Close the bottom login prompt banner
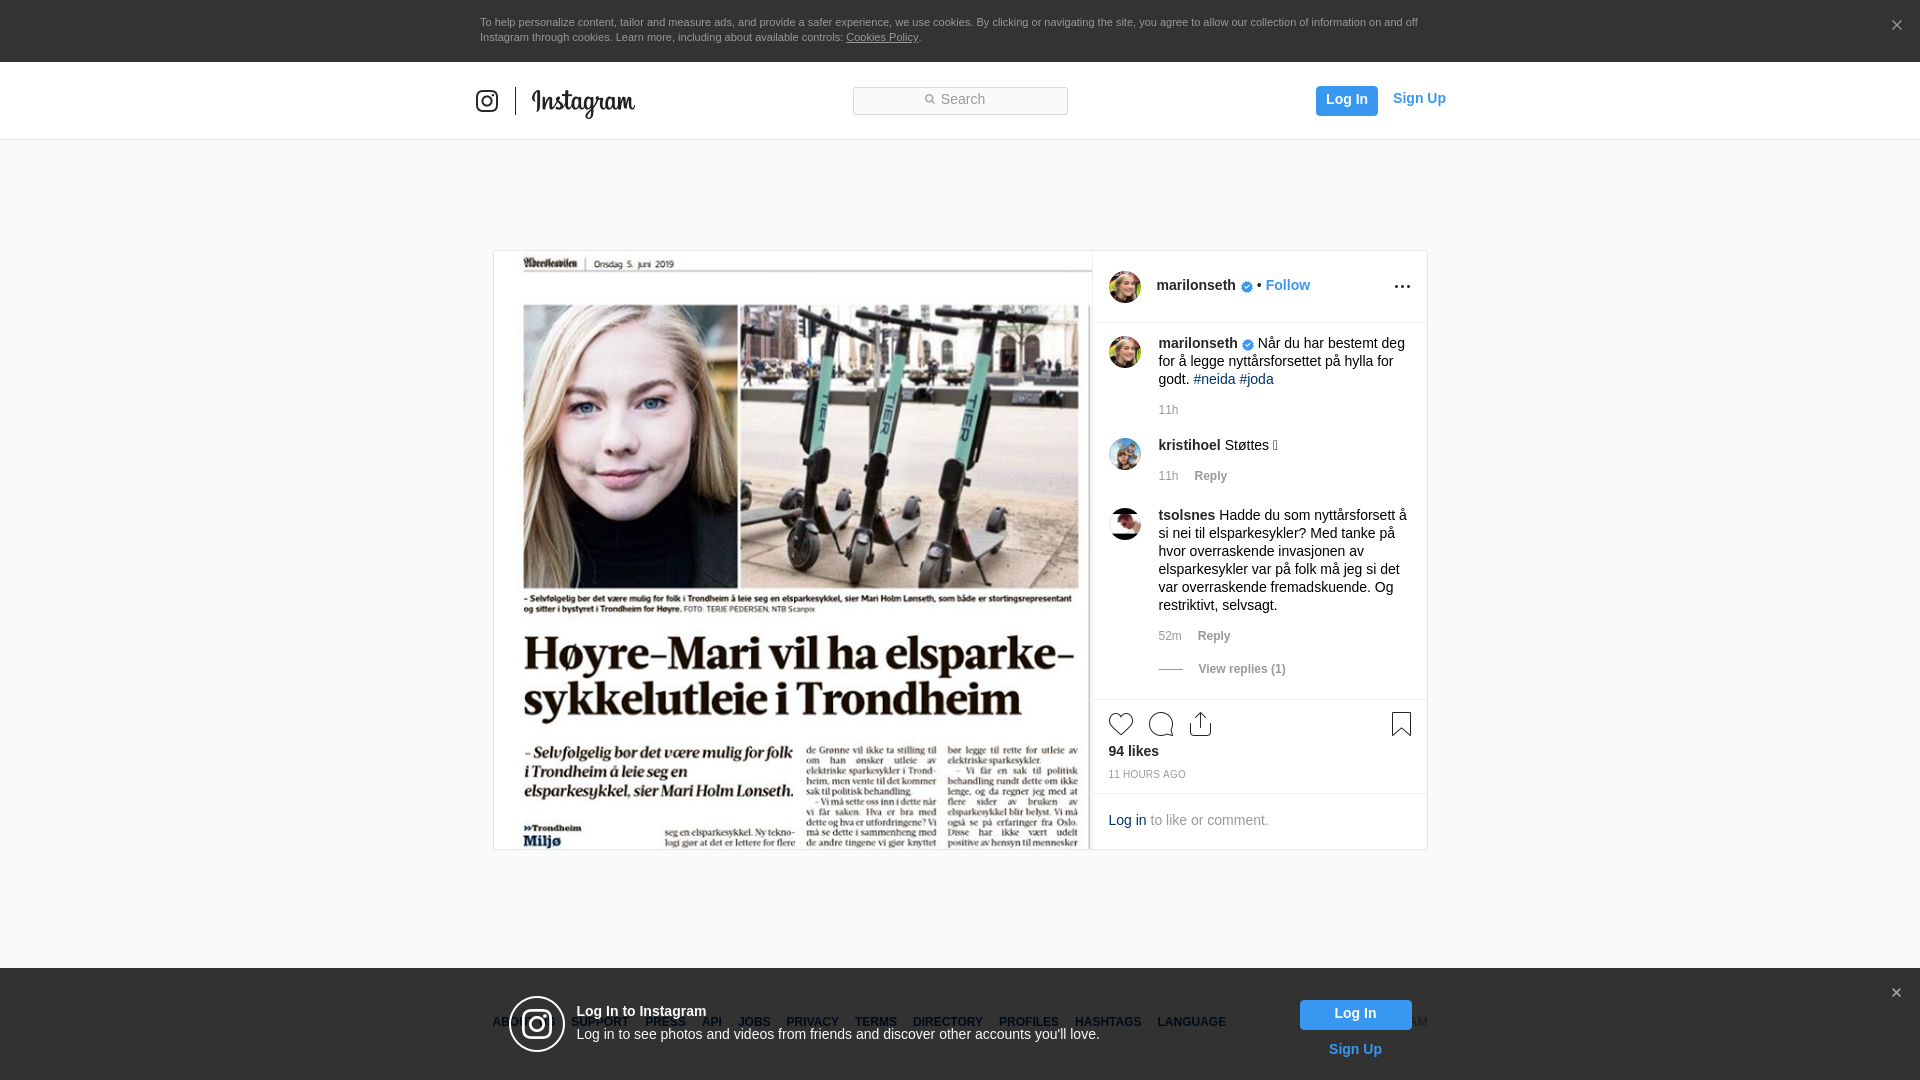1920x1080 pixels. point(1896,993)
